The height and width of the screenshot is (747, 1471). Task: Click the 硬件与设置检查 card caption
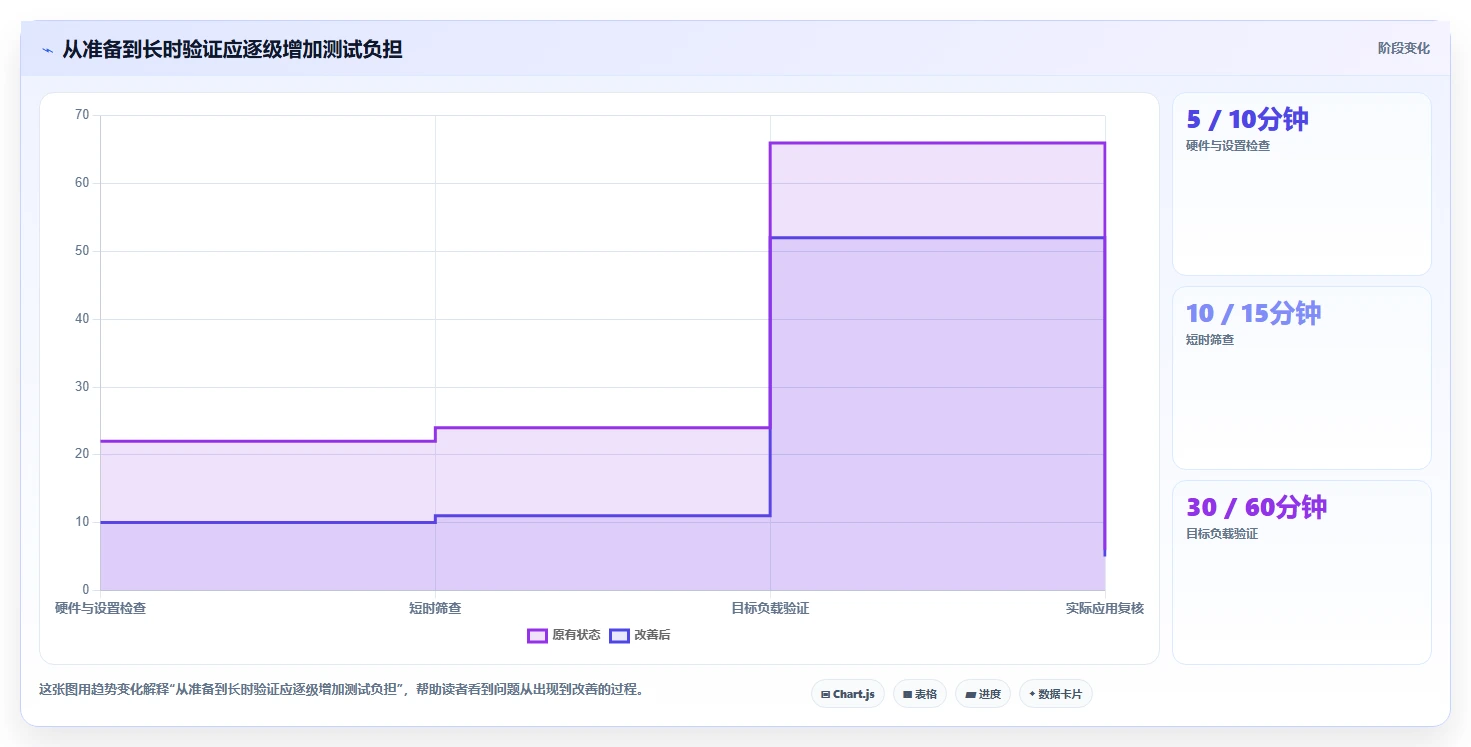click(1228, 146)
